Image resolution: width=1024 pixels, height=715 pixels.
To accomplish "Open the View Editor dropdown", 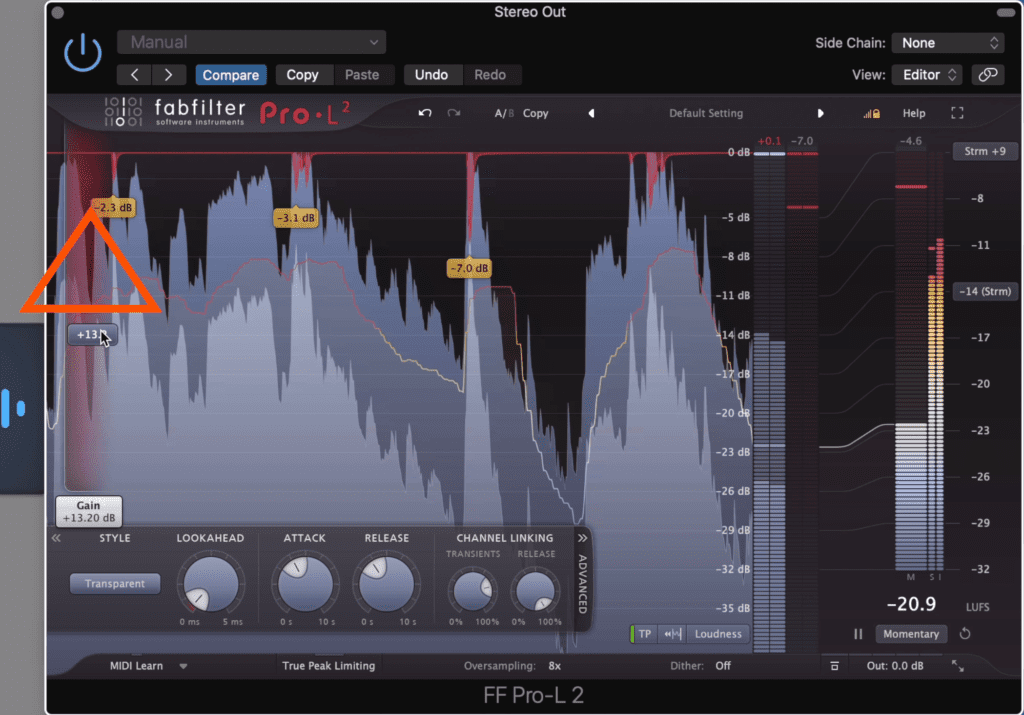I will (928, 75).
